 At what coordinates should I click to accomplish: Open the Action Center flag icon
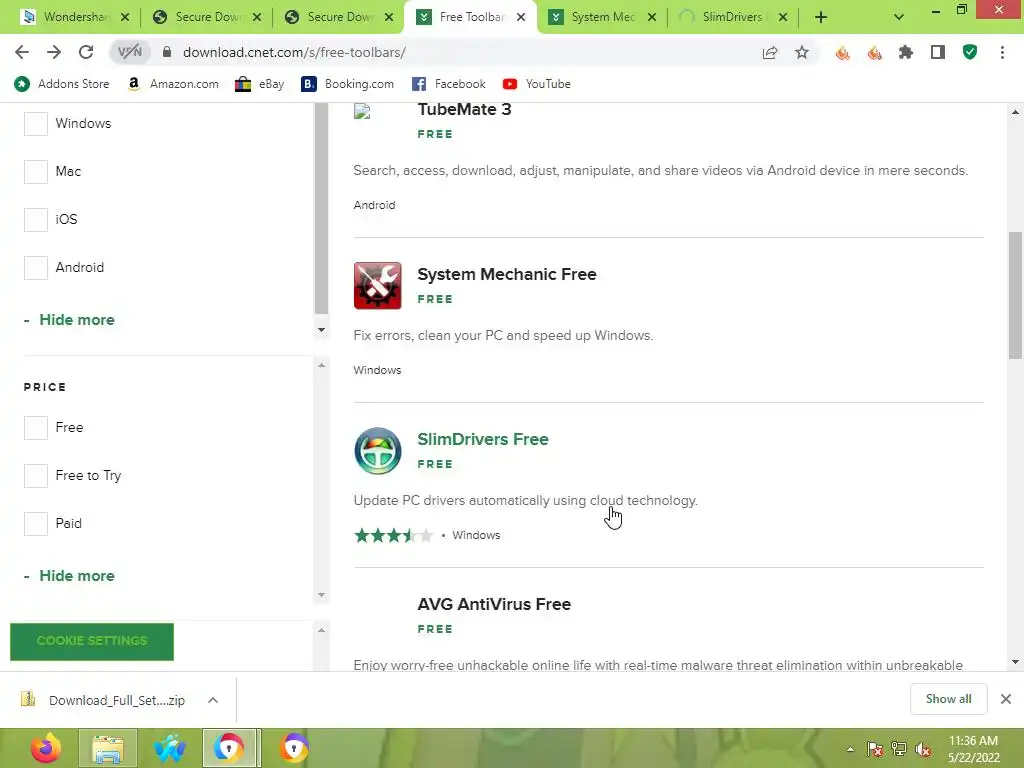875,749
